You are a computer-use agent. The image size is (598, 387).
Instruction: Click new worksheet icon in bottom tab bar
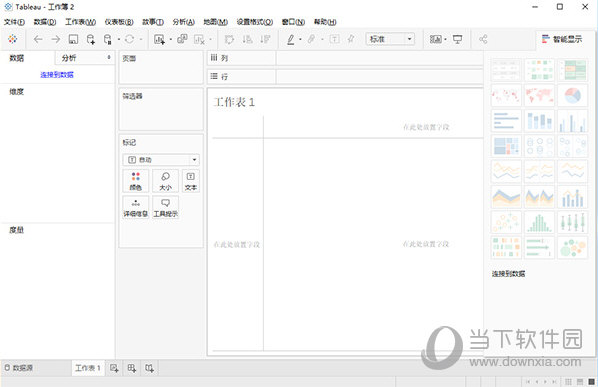114,368
